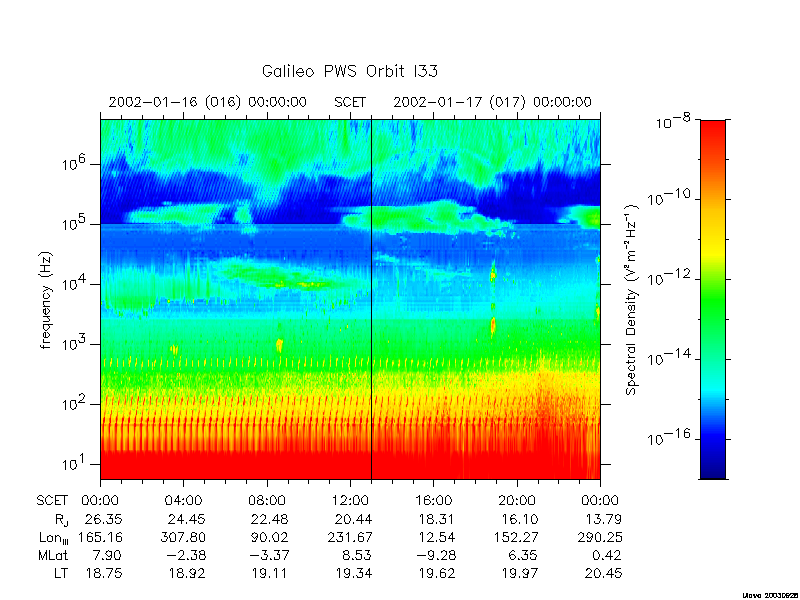Click the spectral density color bar

click(x=713, y=299)
